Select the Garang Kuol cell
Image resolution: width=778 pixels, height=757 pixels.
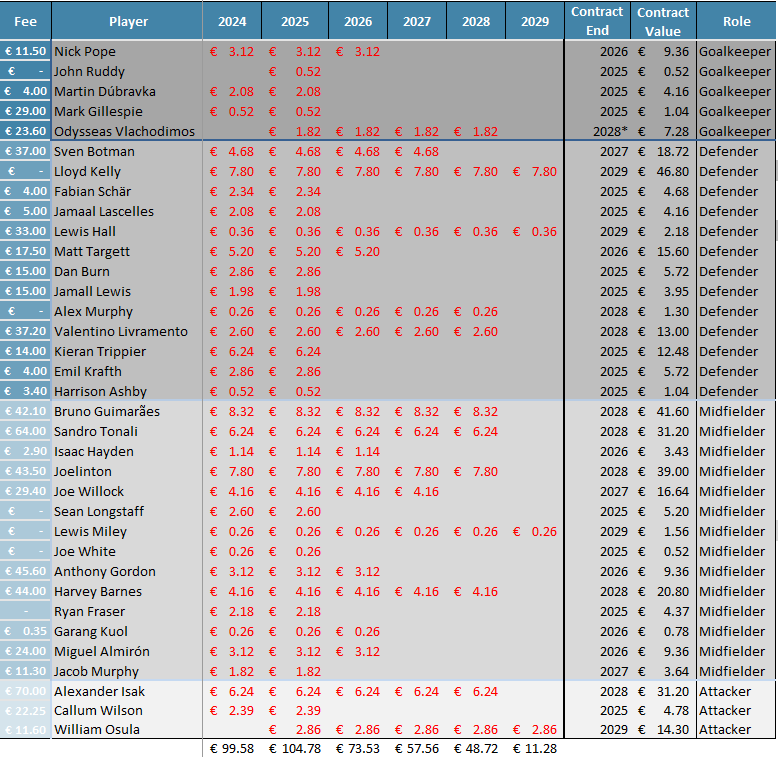point(127,631)
